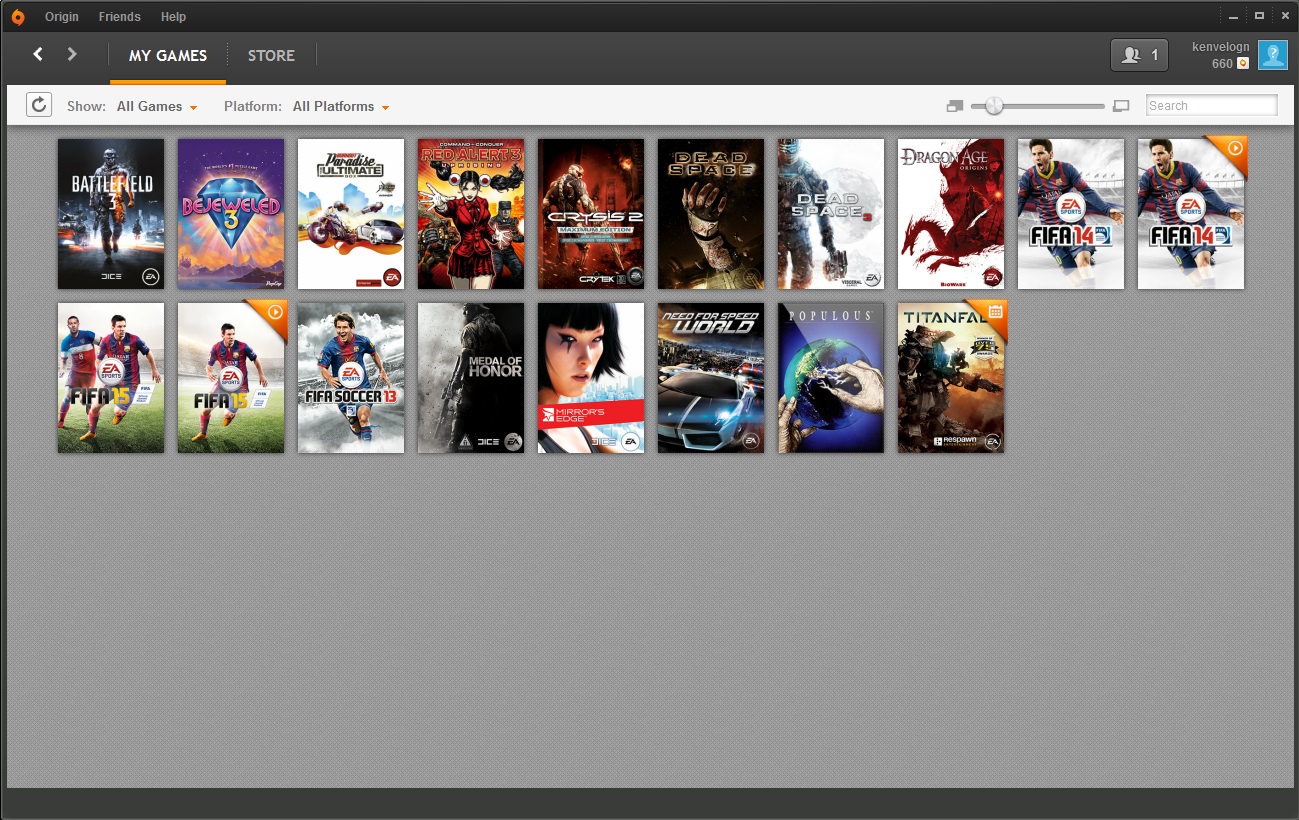Click the small tiles icon left of slider
The image size is (1299, 820).
954,106
